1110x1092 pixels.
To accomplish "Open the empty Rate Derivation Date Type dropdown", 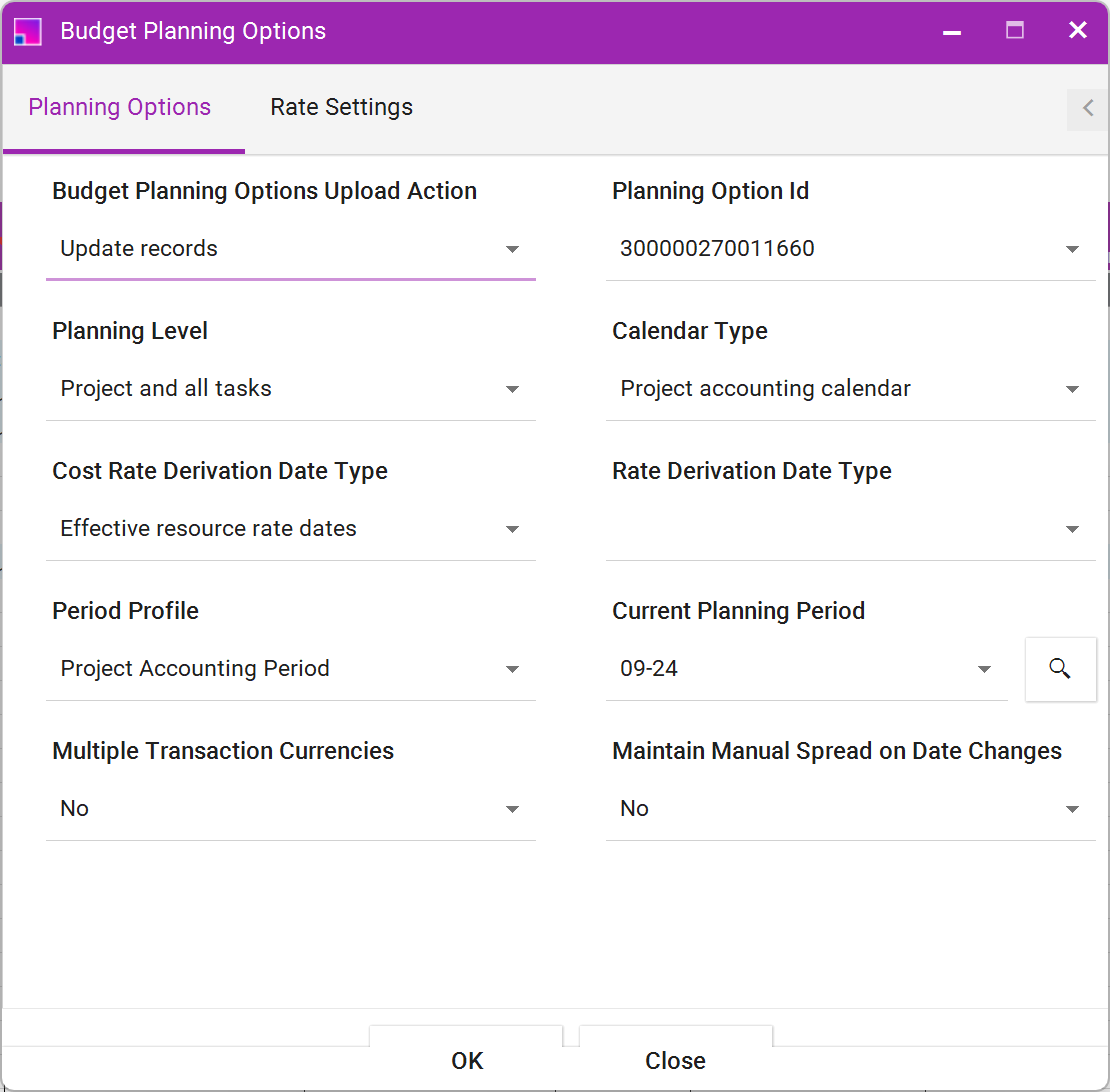I will coord(1072,529).
